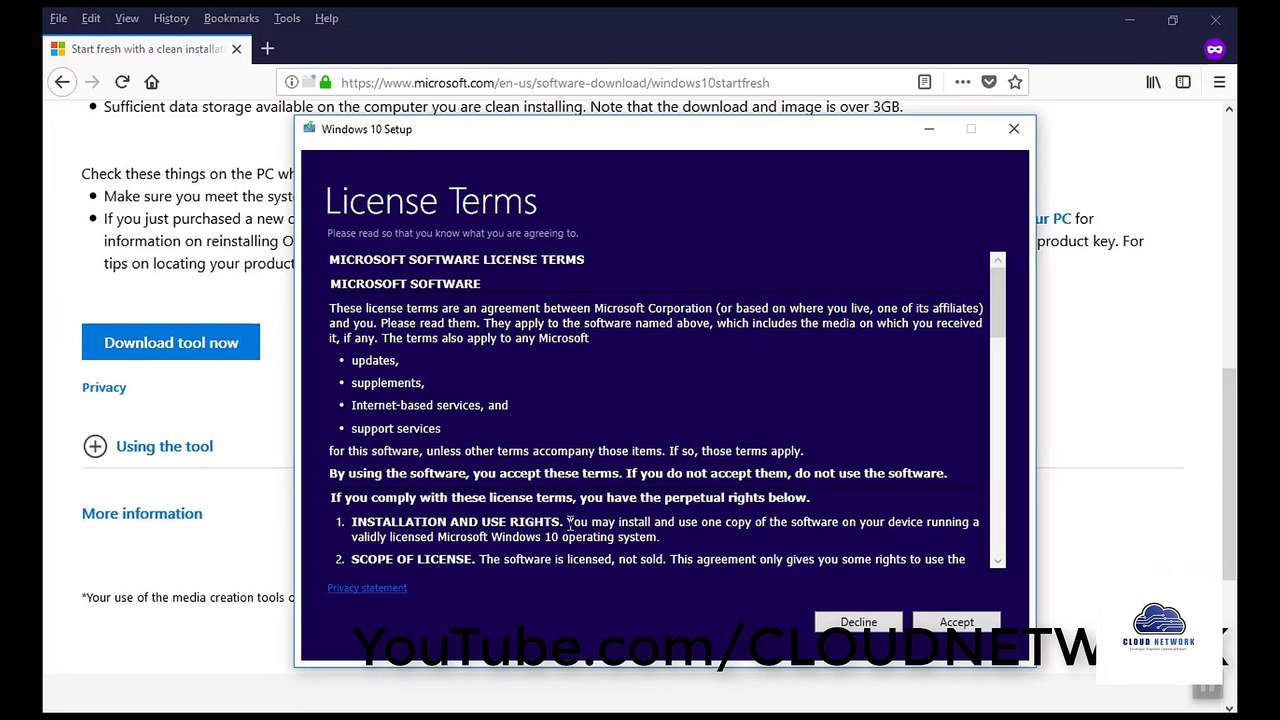Click browser page scrollbar up arrow
1280x720 pixels.
pyautogui.click(x=1229, y=108)
